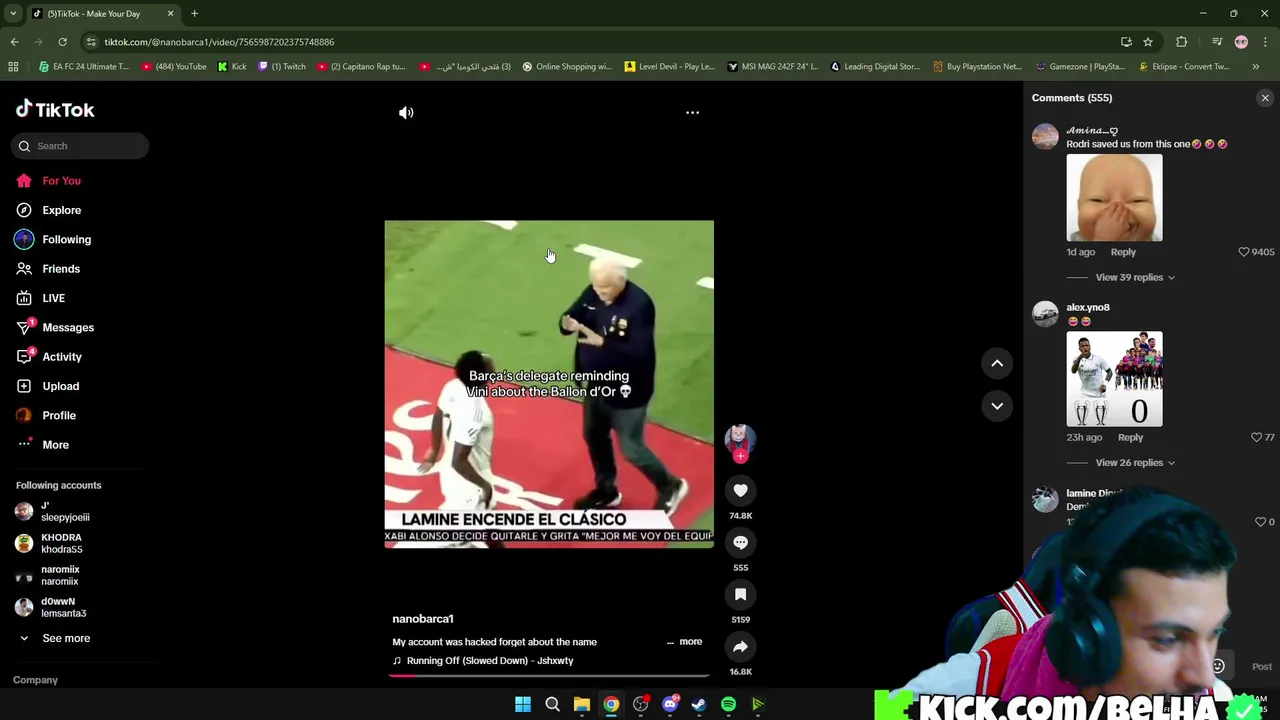This screenshot has height=720, width=1280.
Task: Open Messages in sidebar
Action: point(68,327)
